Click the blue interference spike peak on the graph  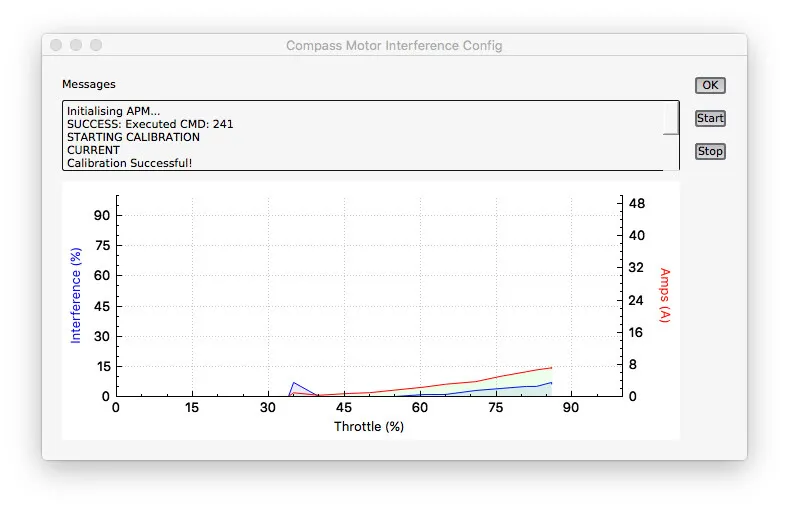click(x=294, y=382)
